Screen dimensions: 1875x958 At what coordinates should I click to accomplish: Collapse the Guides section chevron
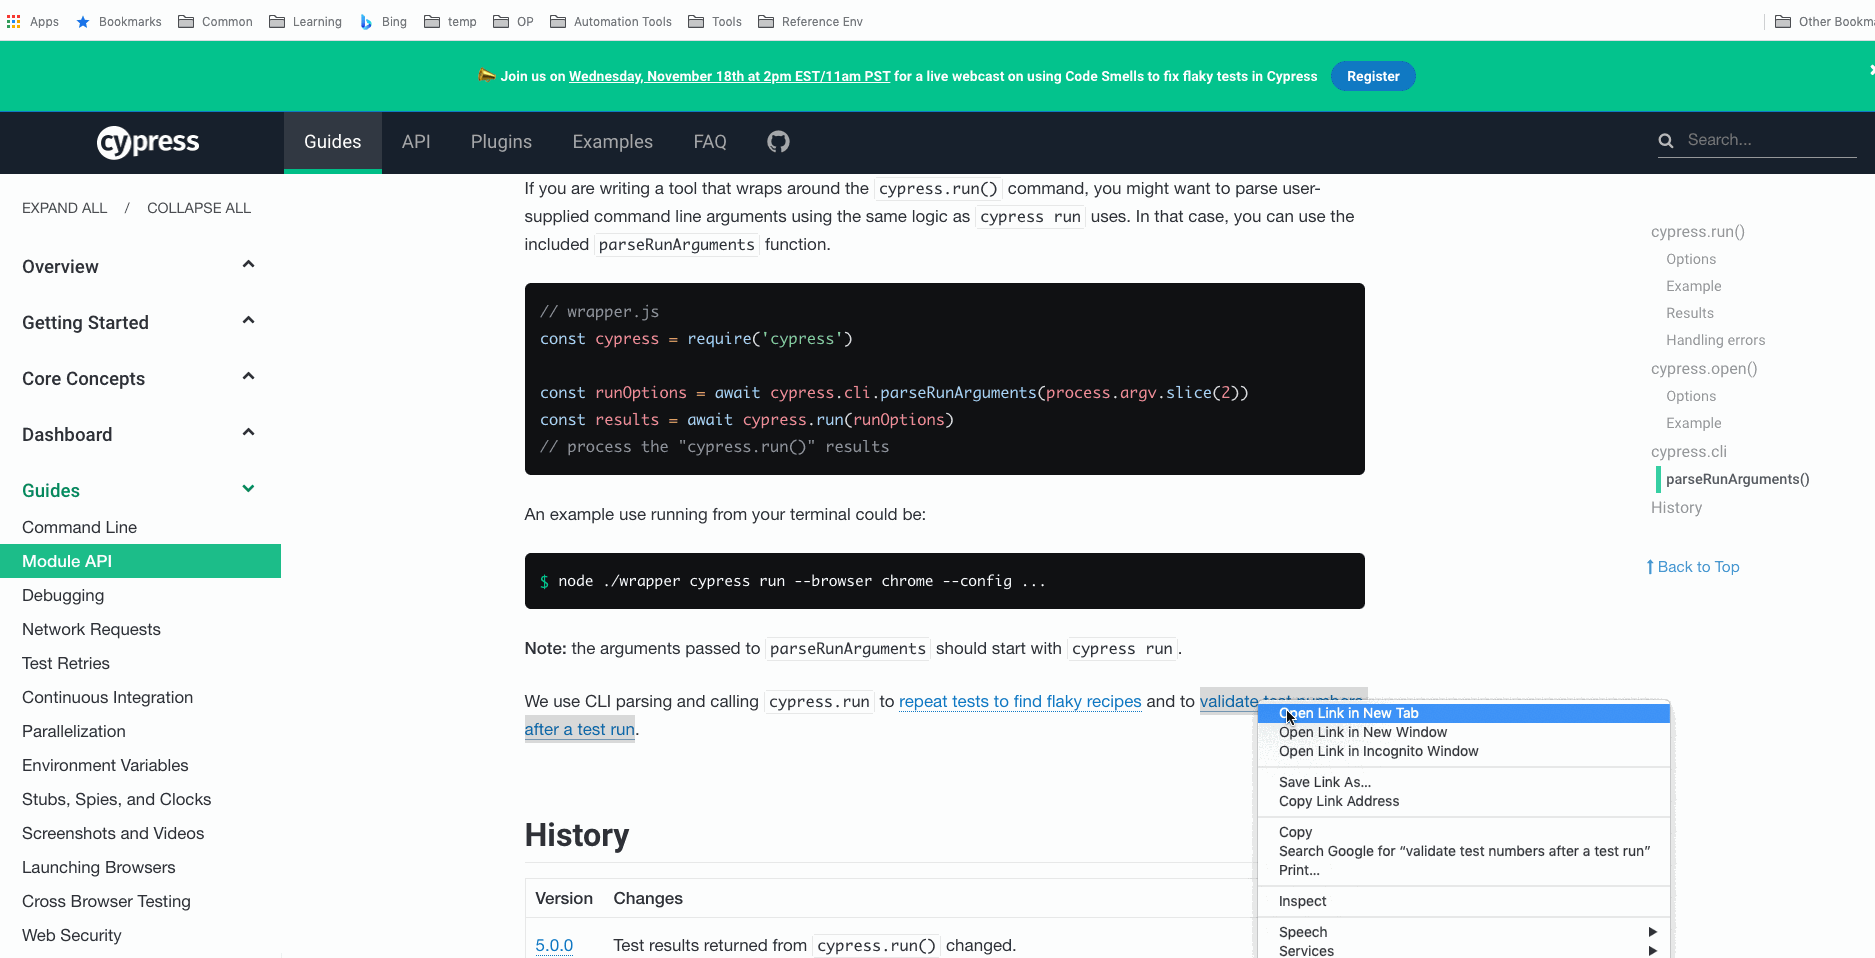pyautogui.click(x=249, y=488)
